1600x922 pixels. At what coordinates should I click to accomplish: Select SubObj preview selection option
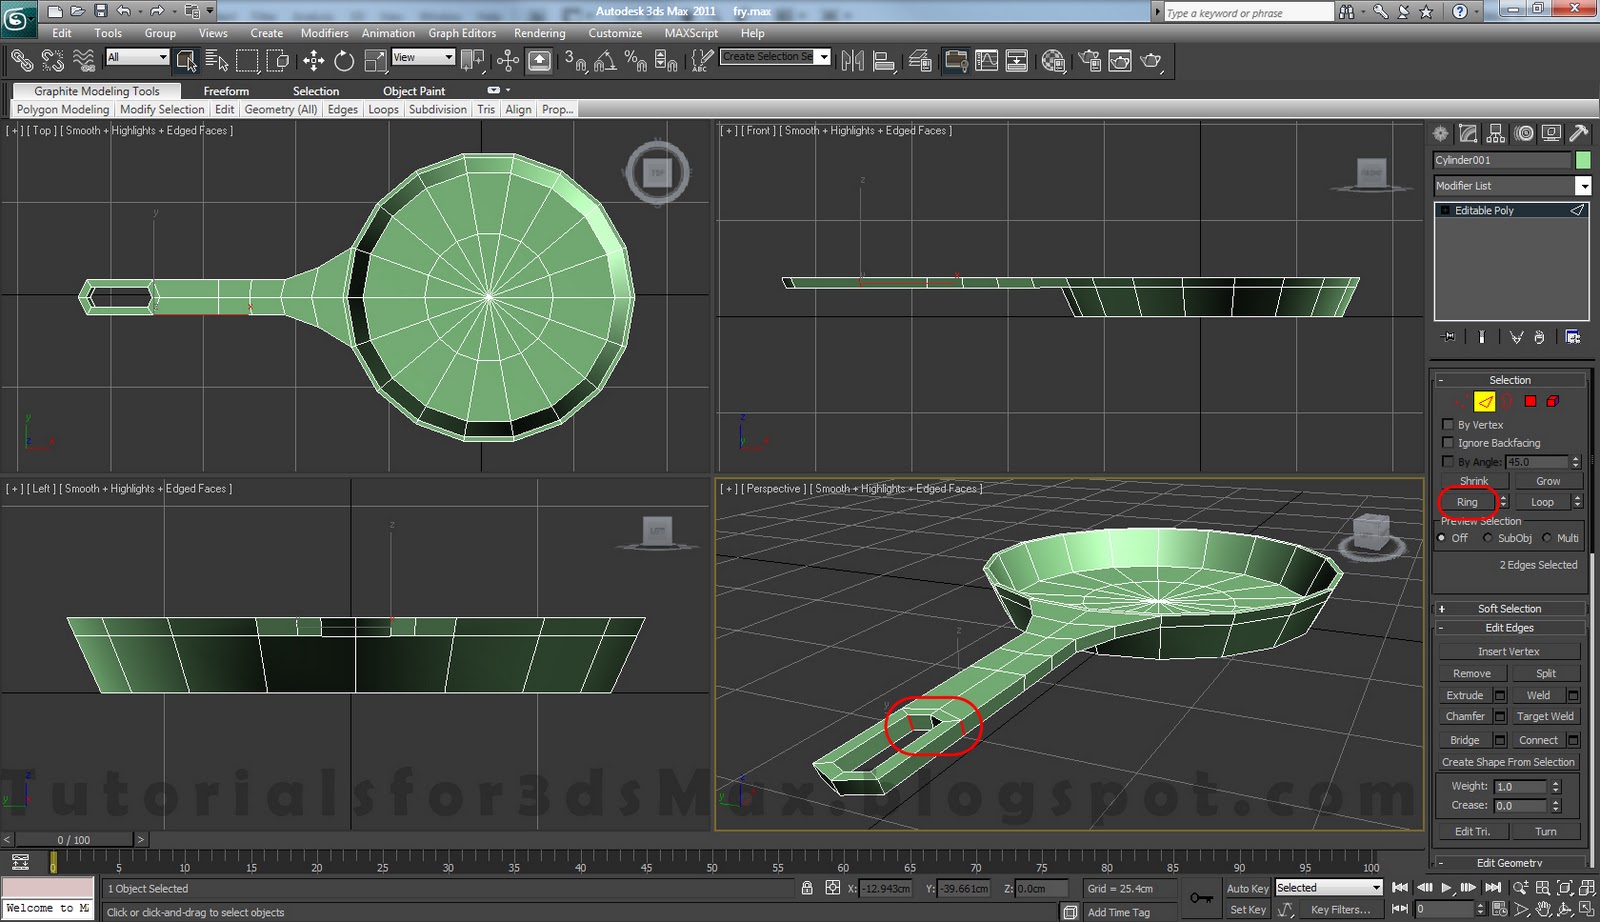coord(1488,538)
